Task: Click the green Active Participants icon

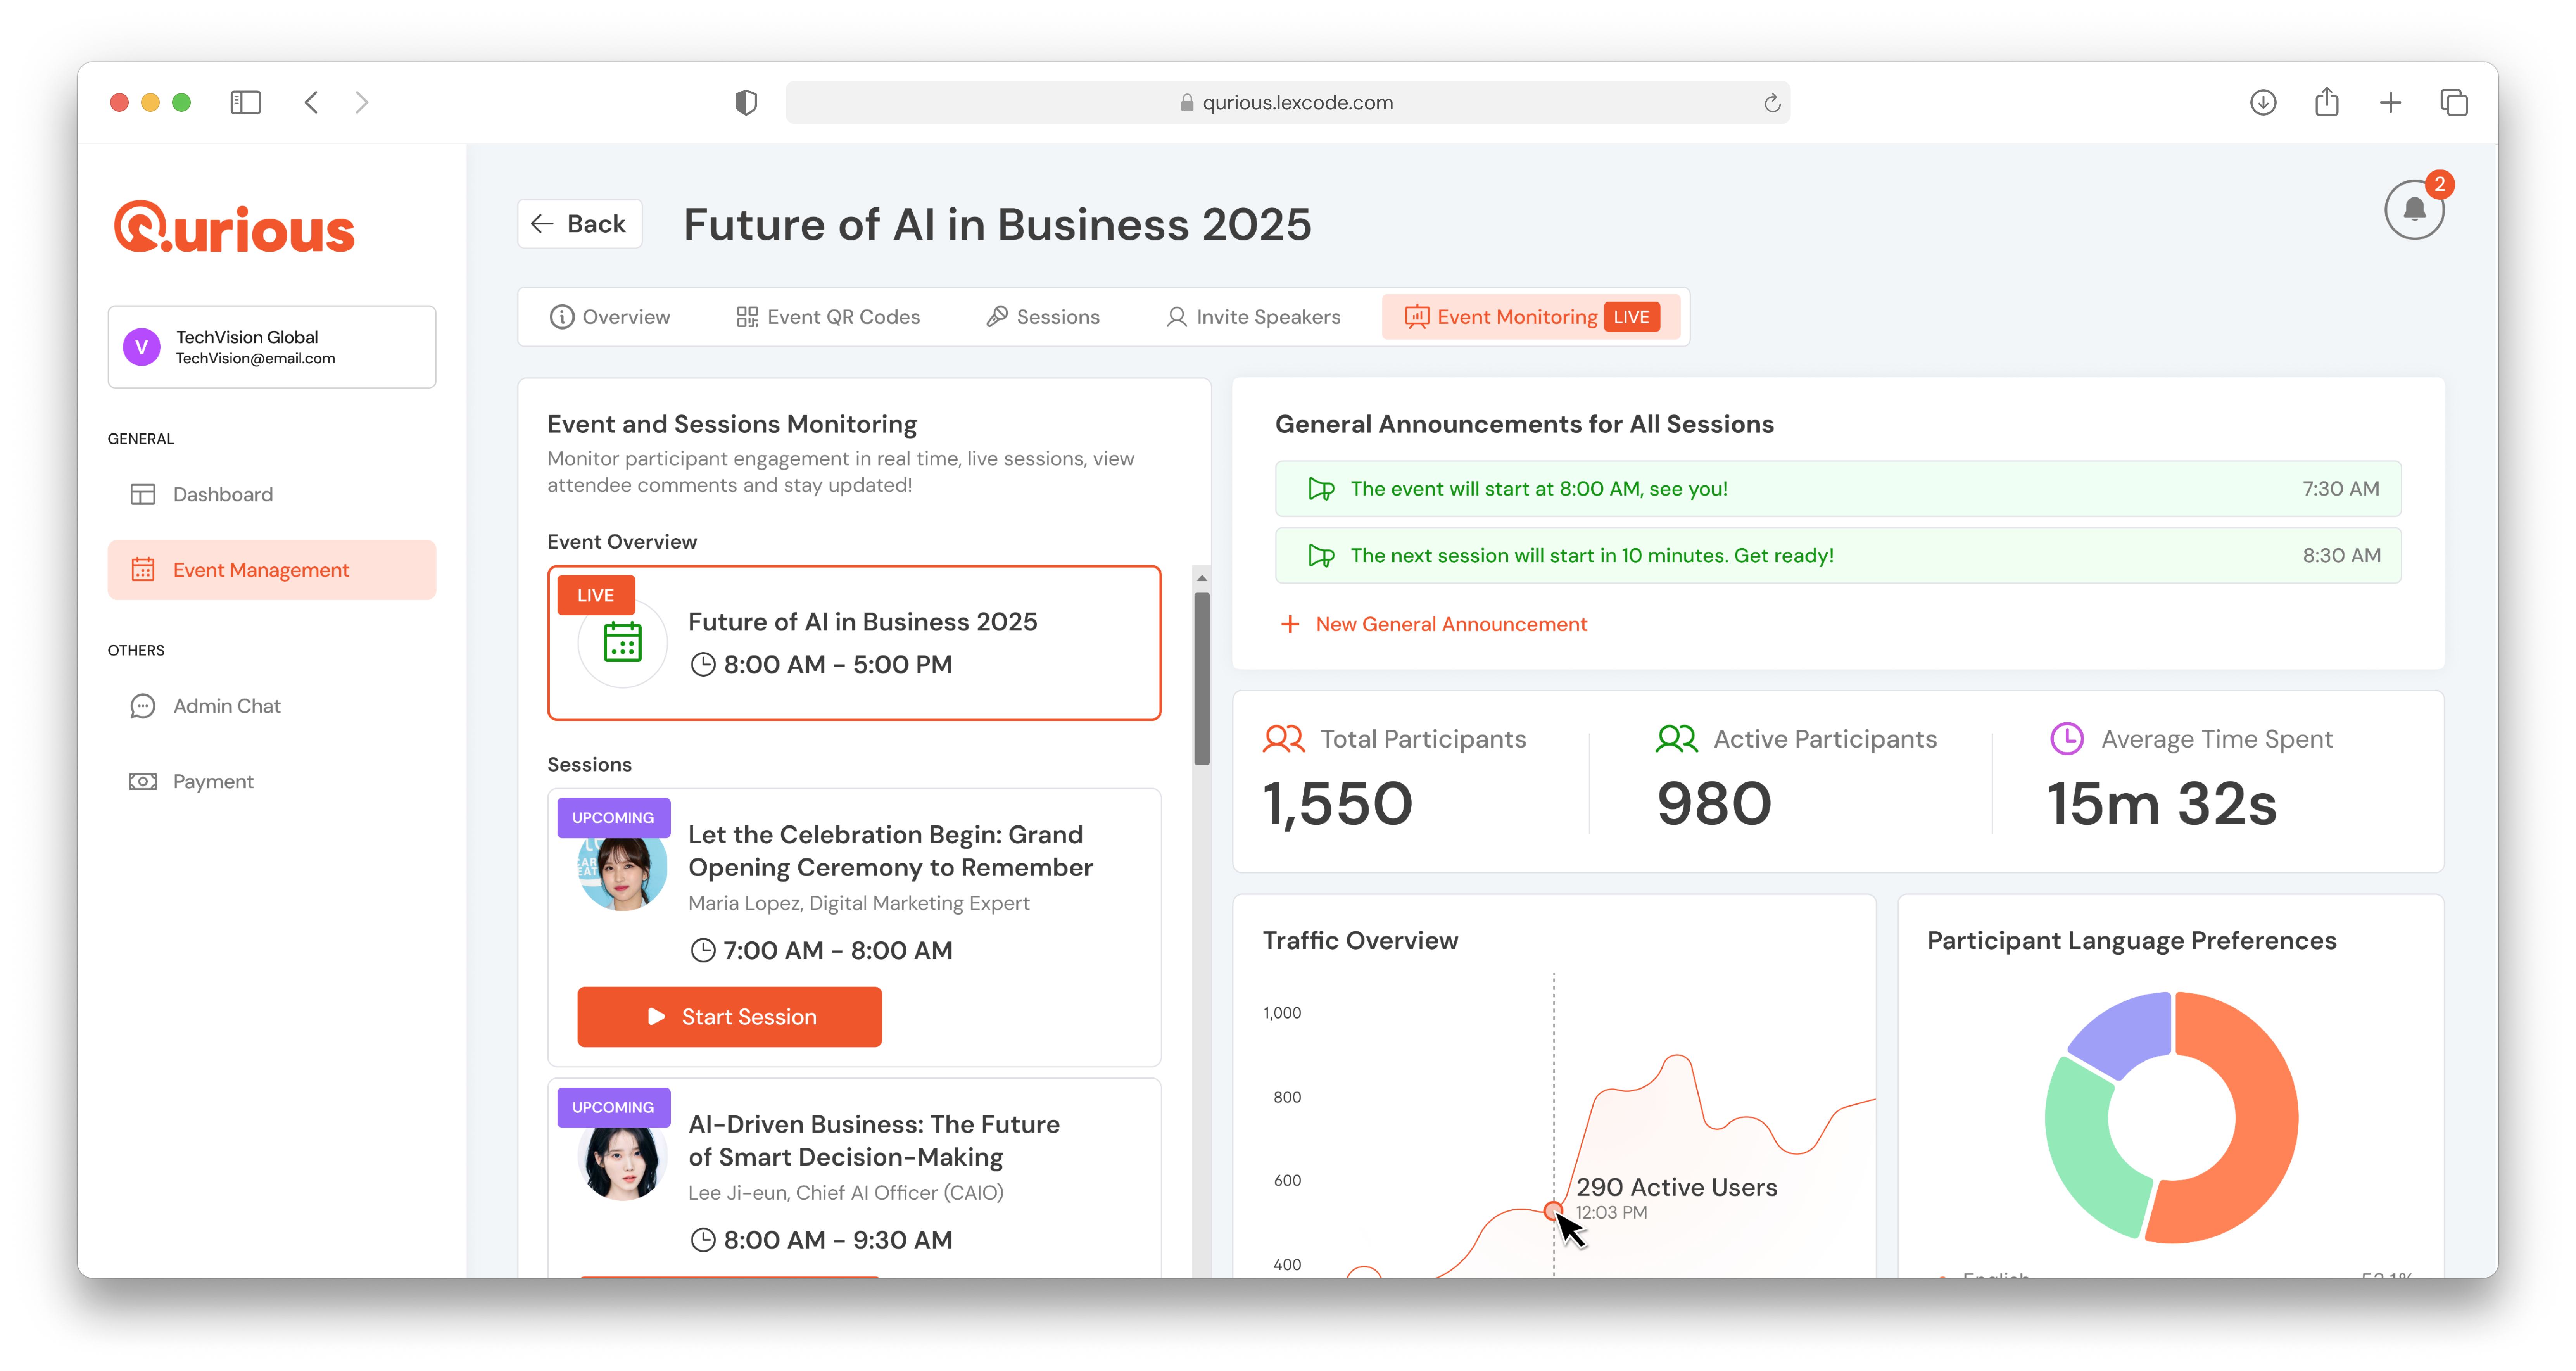Action: point(1677,739)
